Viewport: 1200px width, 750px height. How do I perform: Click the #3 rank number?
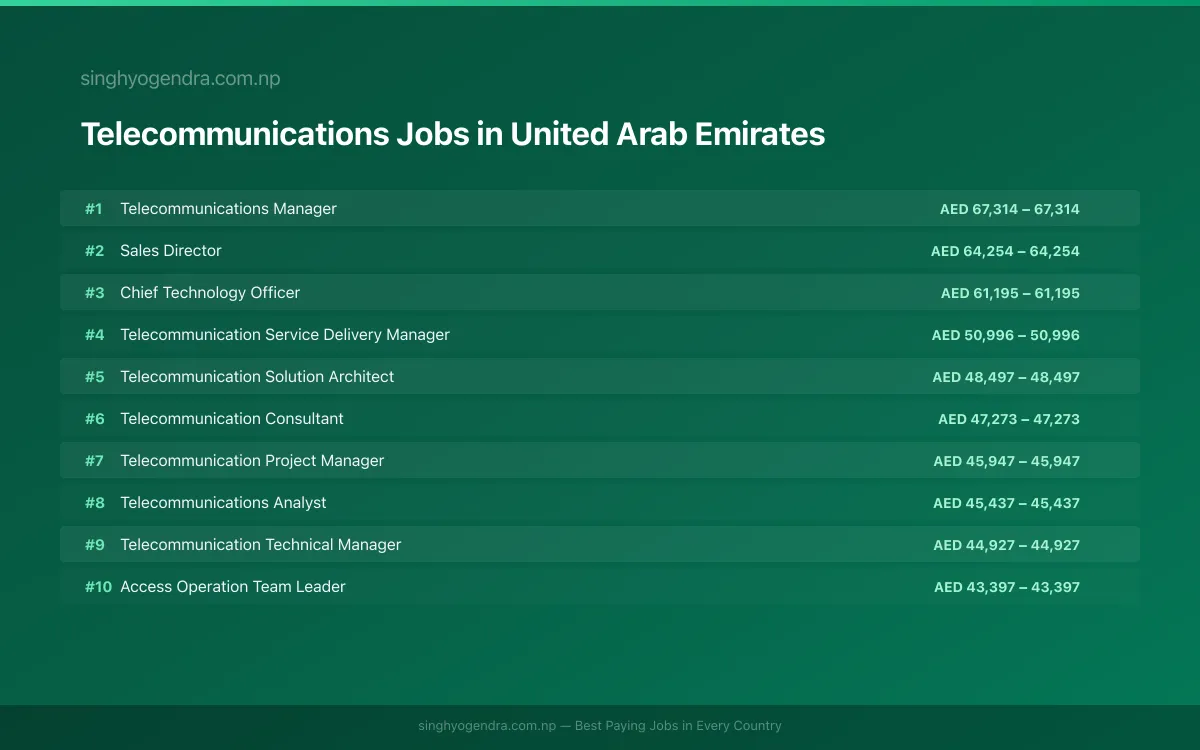click(x=95, y=293)
